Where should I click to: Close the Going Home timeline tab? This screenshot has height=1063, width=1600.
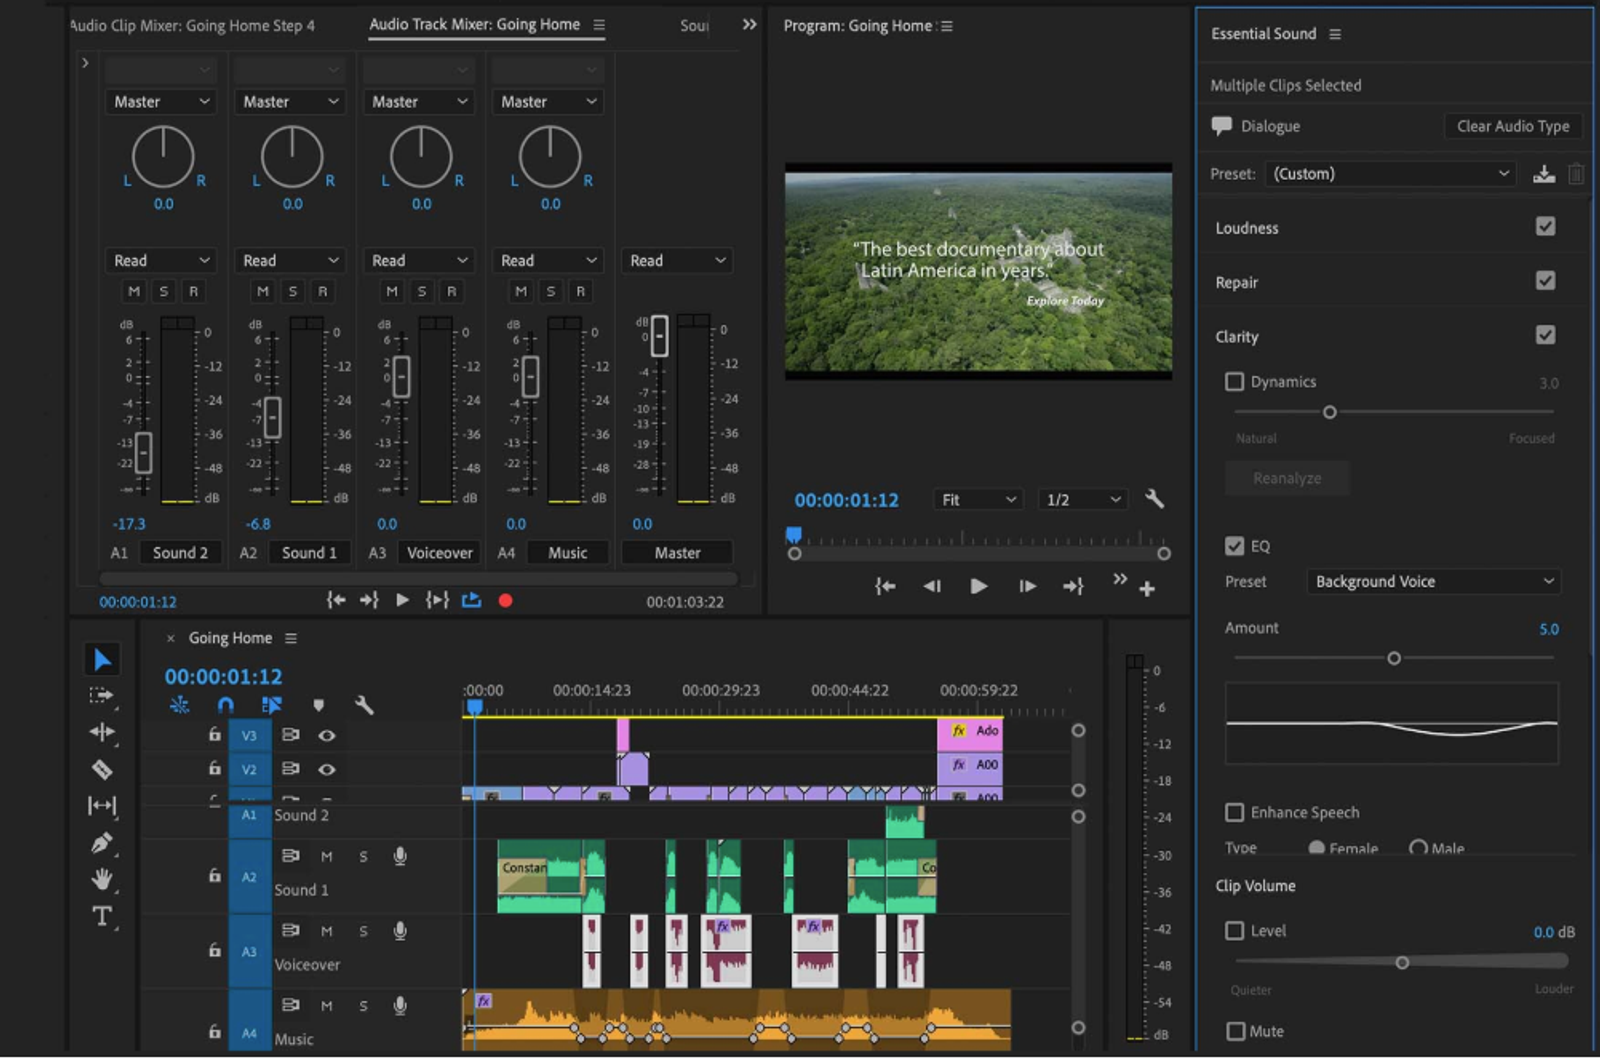(x=171, y=638)
